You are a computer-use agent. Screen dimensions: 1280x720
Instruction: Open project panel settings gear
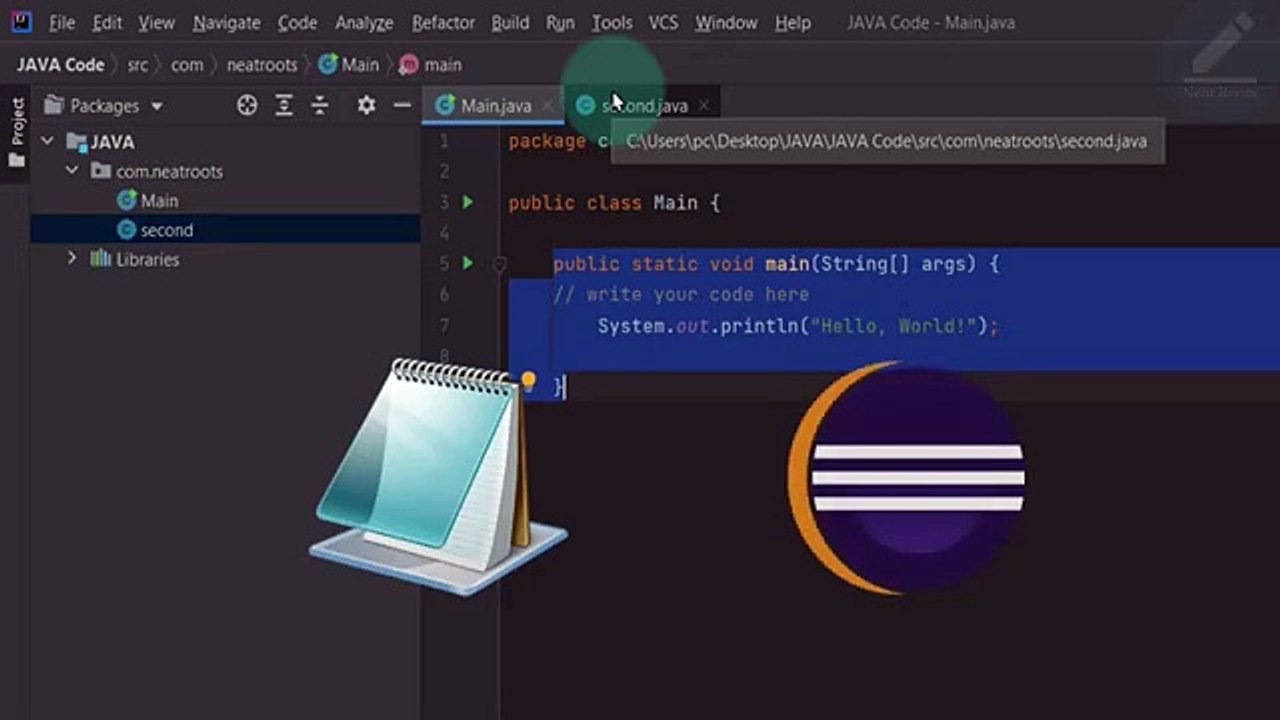pyautogui.click(x=366, y=105)
